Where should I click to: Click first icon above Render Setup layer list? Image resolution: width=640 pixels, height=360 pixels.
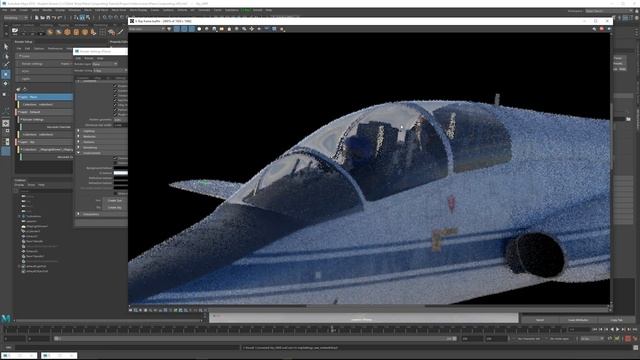pos(18,89)
